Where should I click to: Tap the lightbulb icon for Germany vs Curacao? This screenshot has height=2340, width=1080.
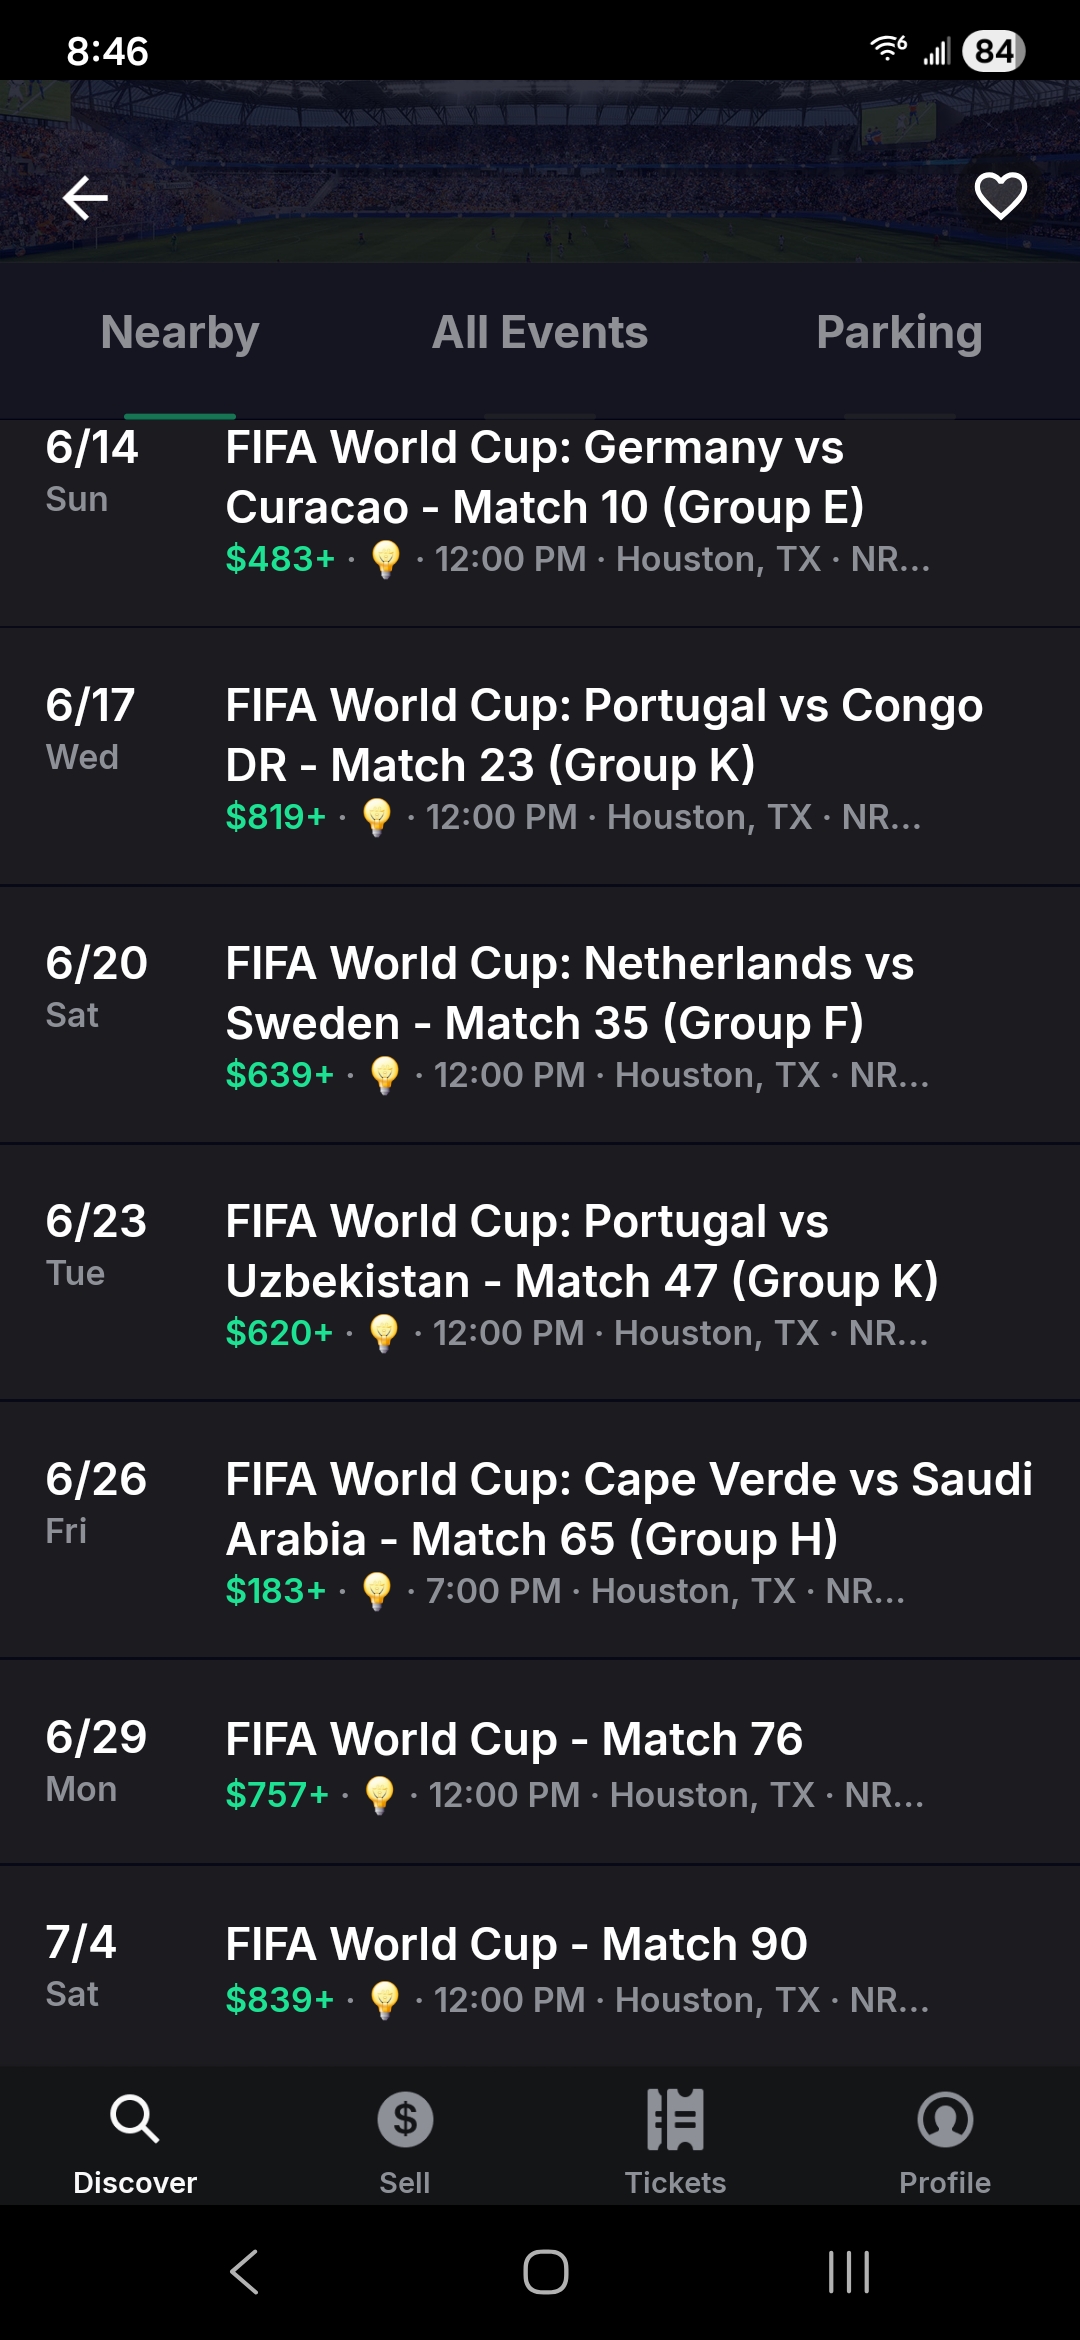point(385,559)
